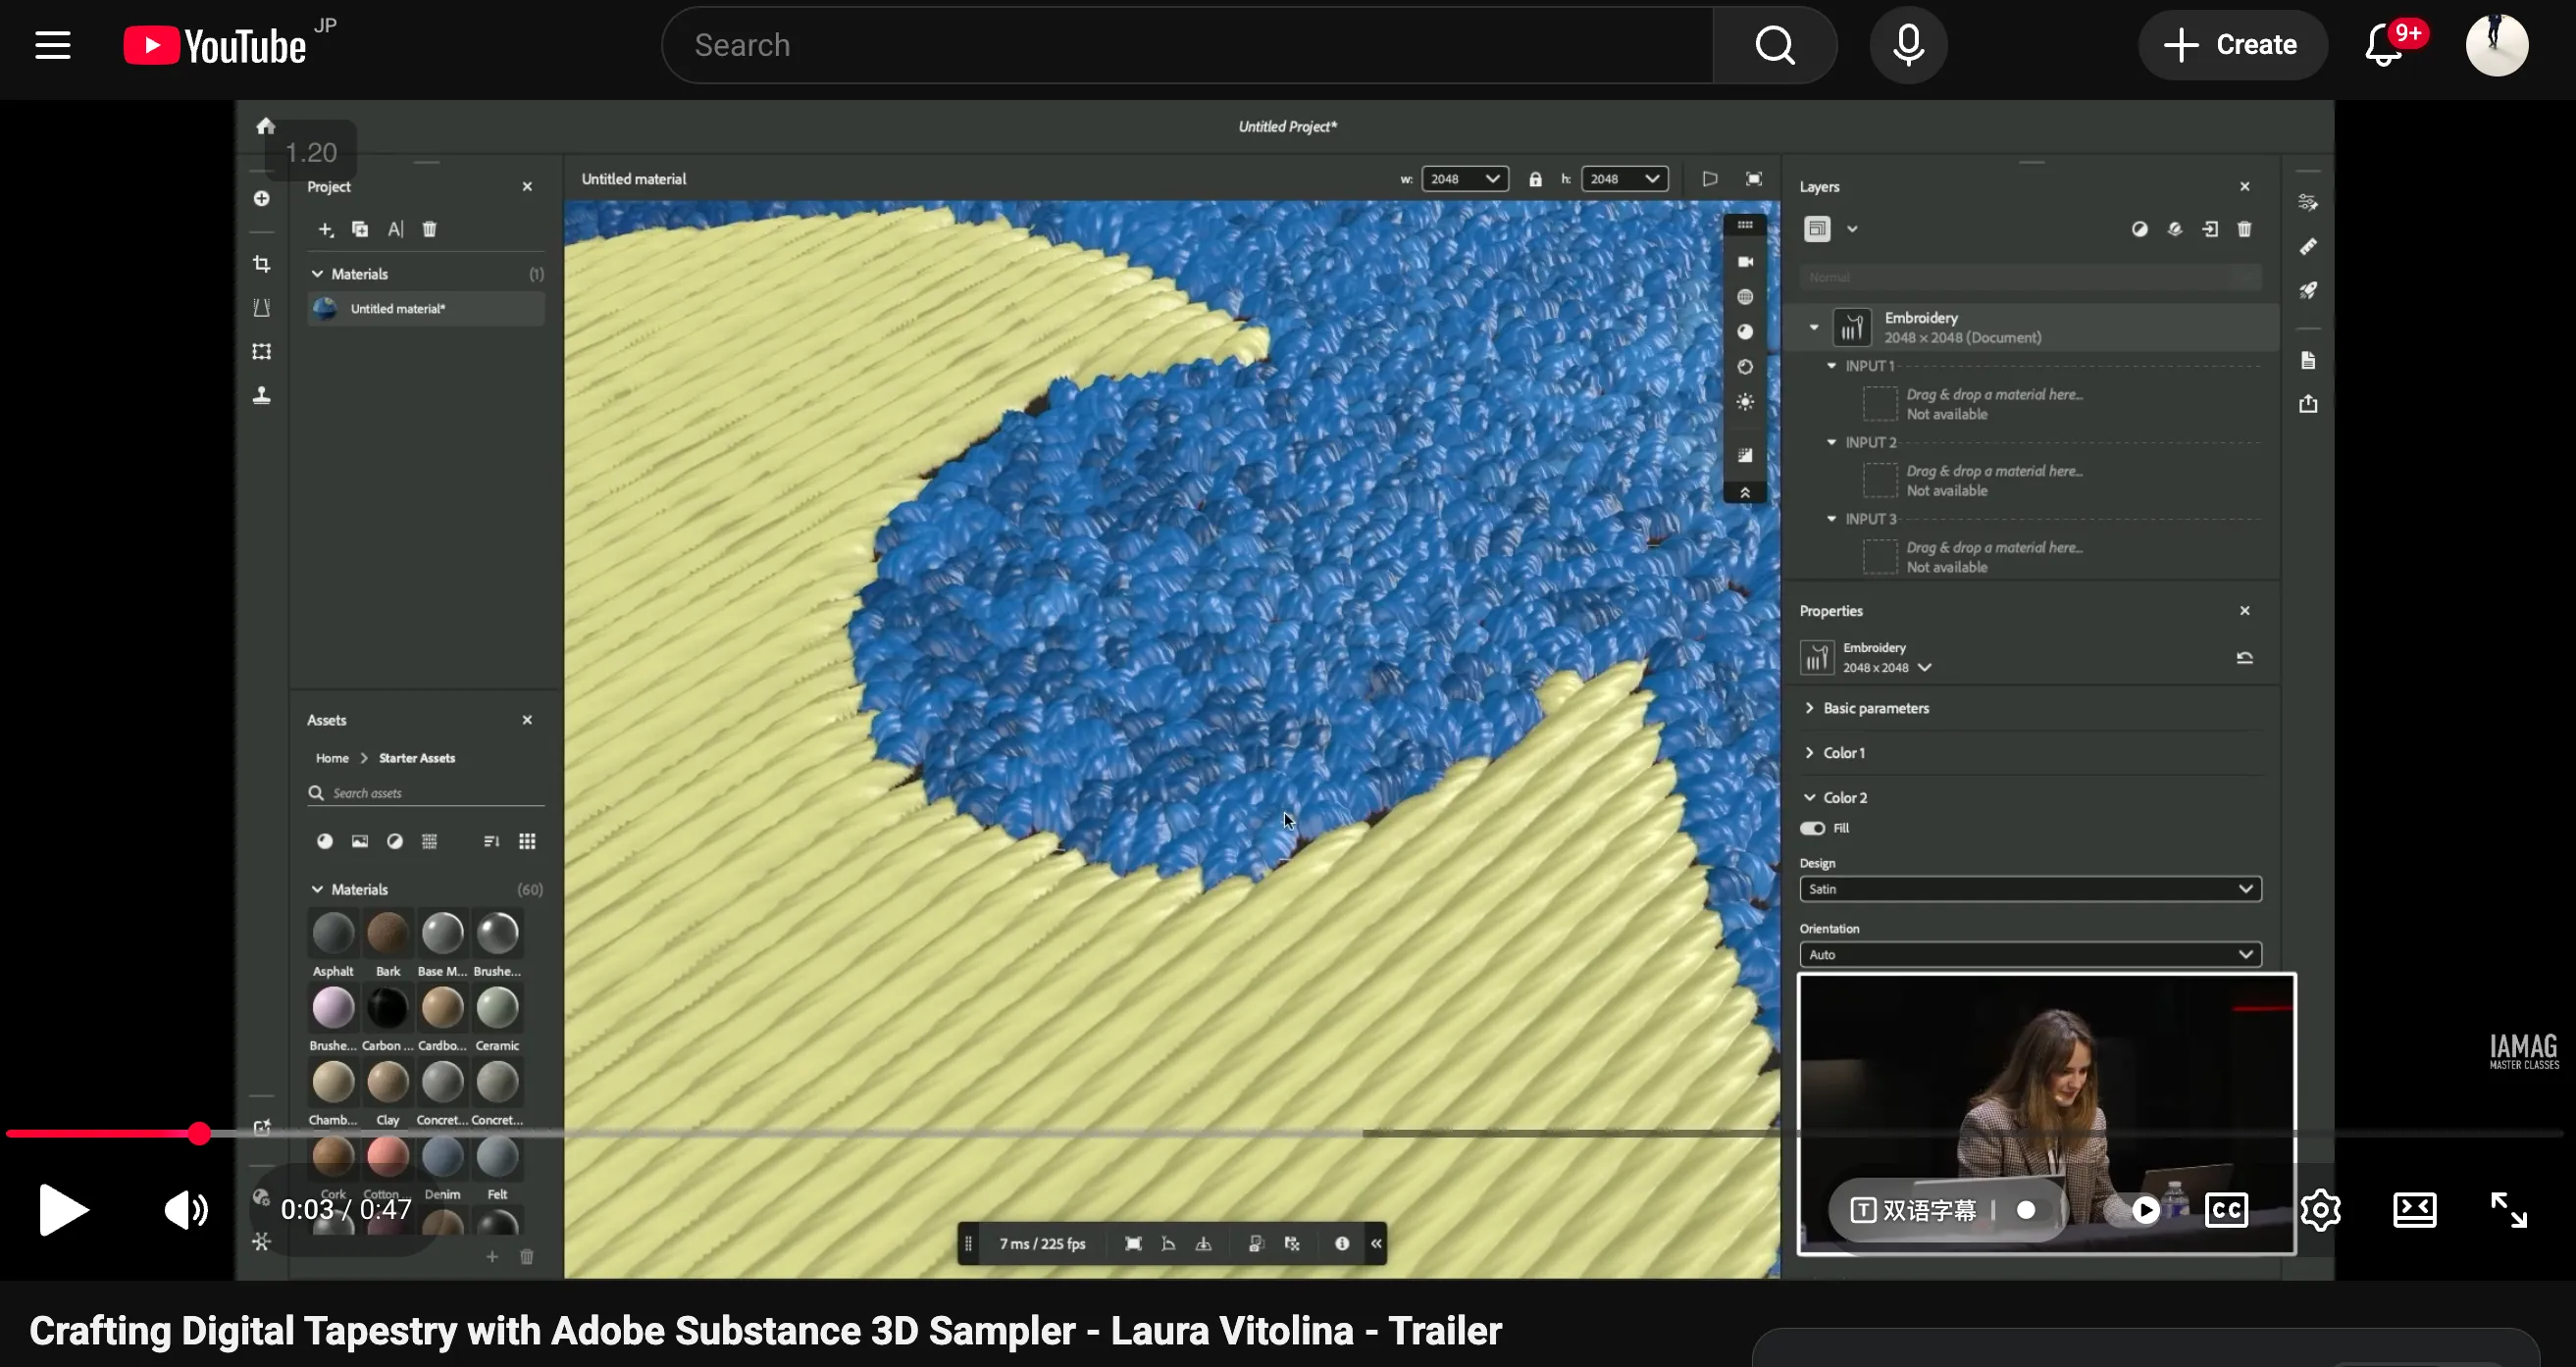Screen dimensions: 2576x1367
Task: Open YouTube player settings gear
Action: click(2320, 1210)
